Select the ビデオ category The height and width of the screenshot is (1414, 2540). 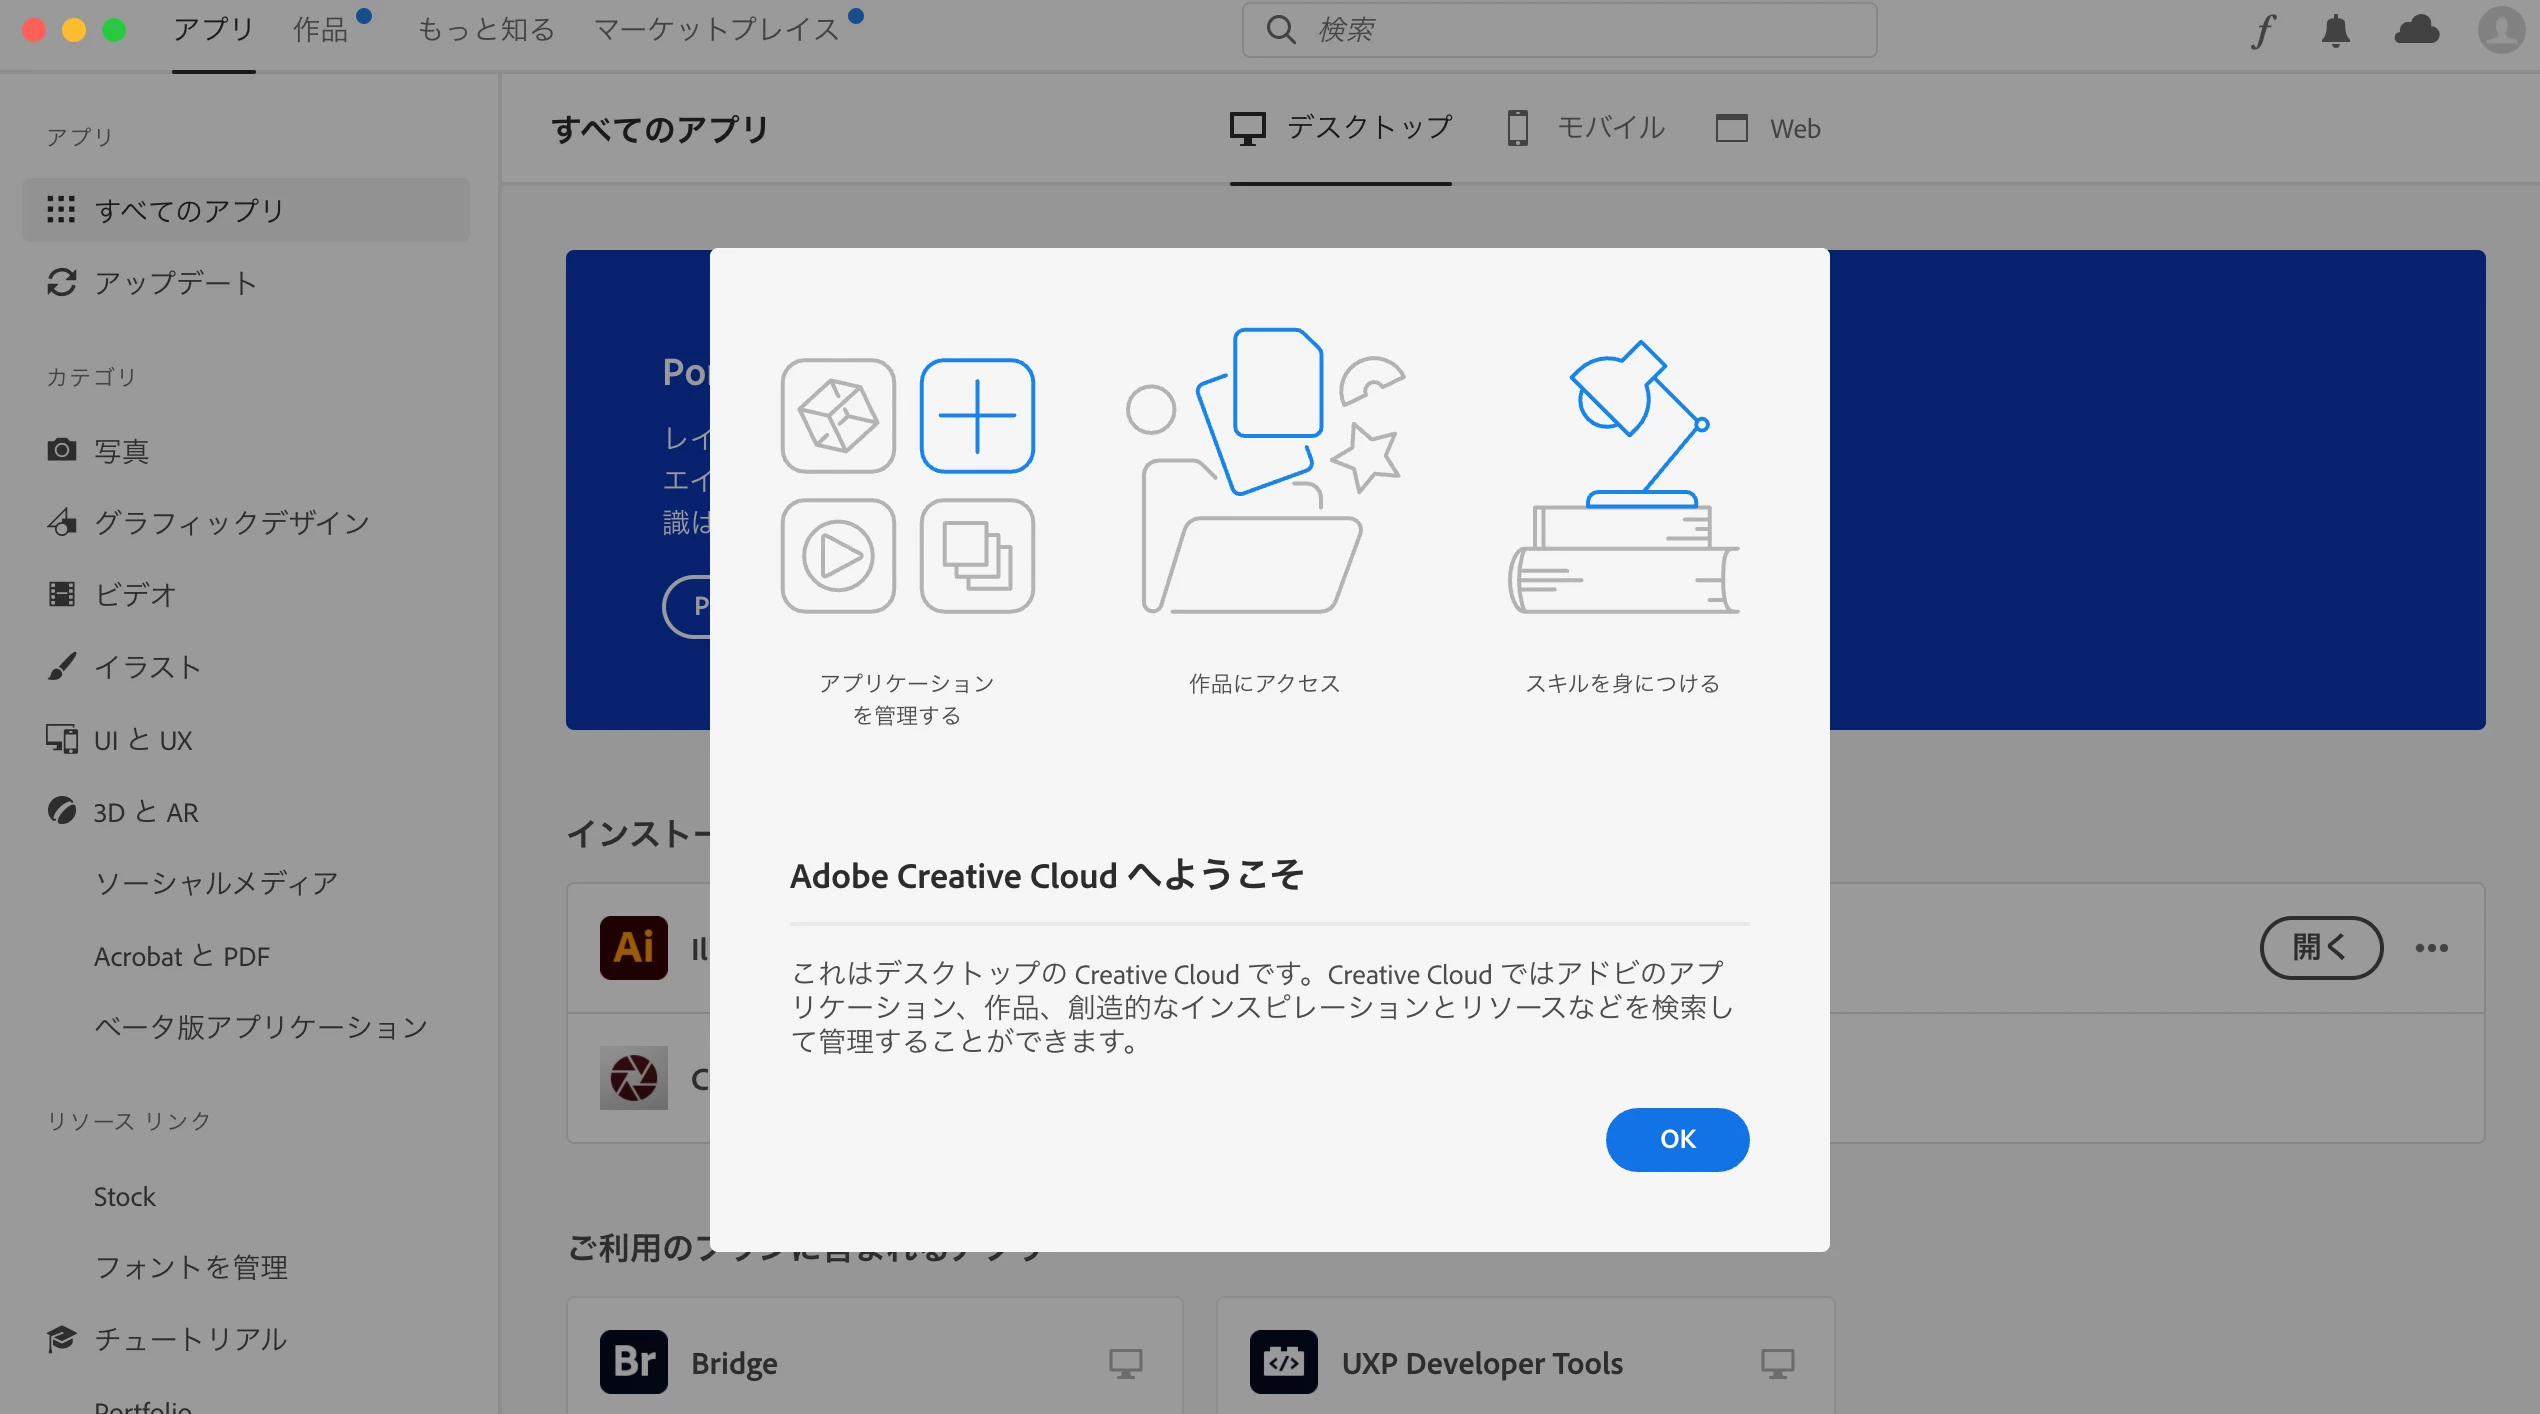135,595
